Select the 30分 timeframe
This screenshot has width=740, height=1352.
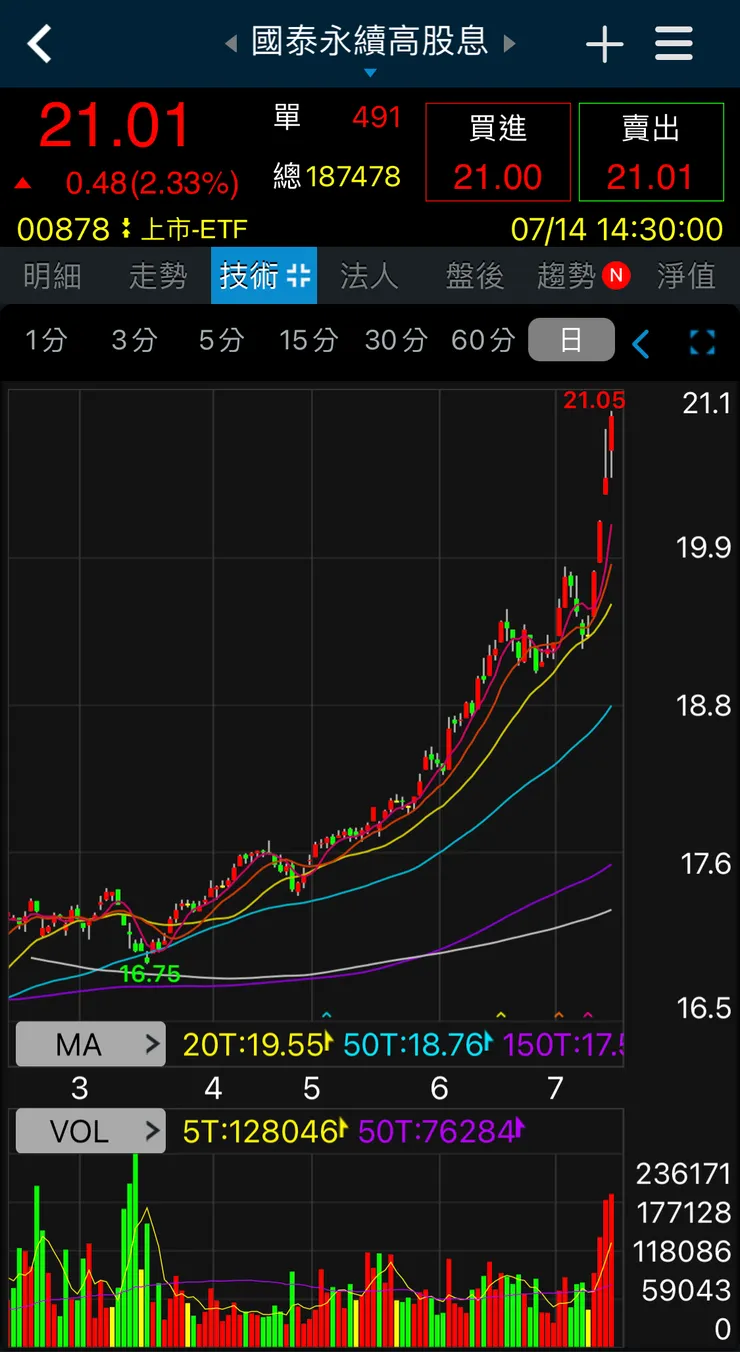point(395,340)
